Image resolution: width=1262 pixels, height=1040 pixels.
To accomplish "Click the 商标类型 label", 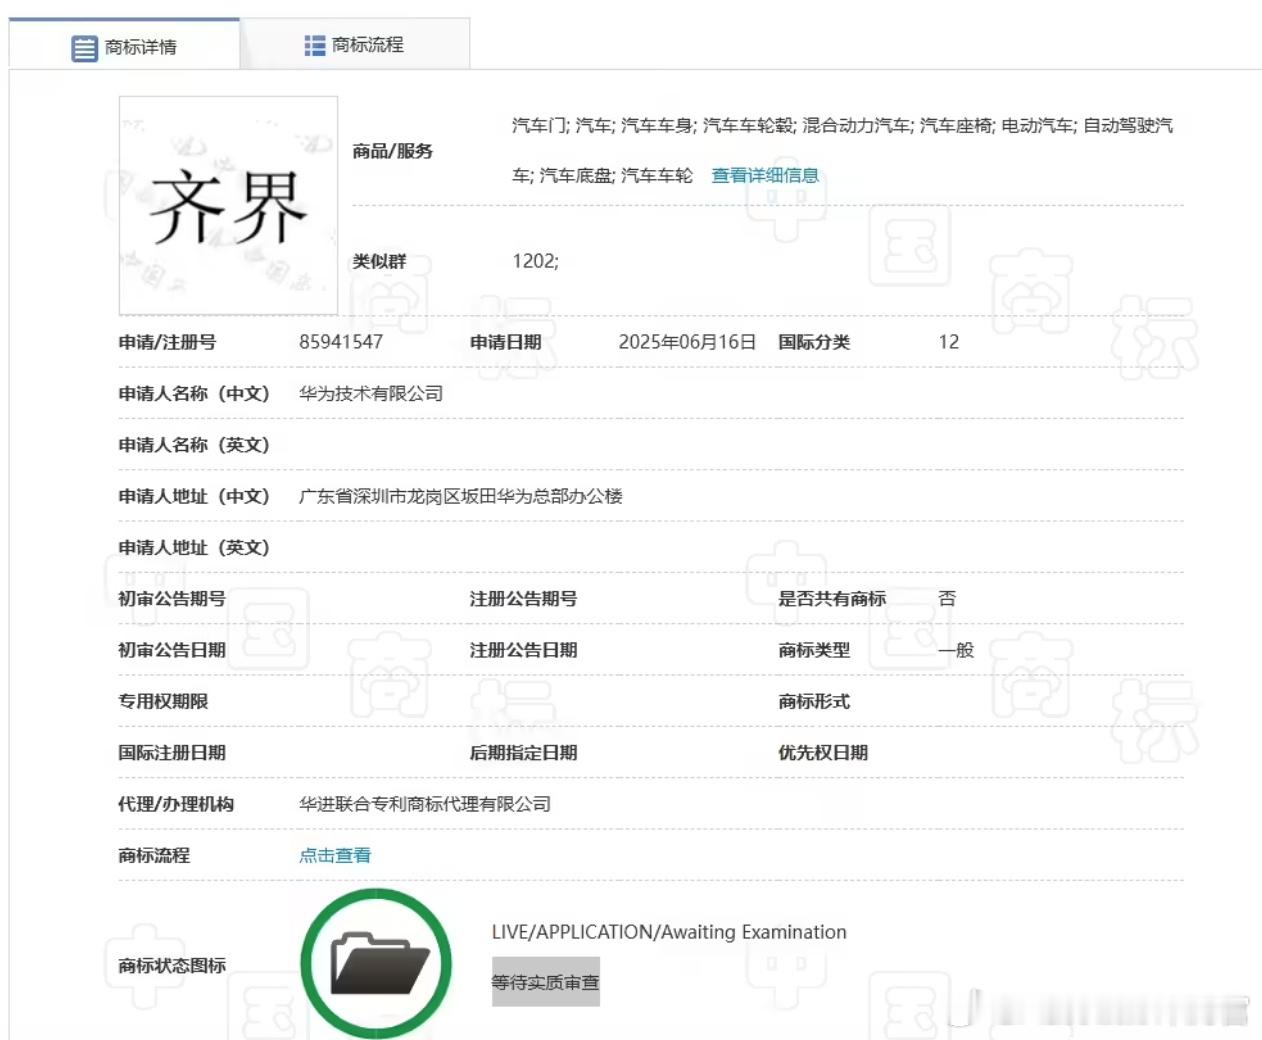I will click(x=814, y=650).
